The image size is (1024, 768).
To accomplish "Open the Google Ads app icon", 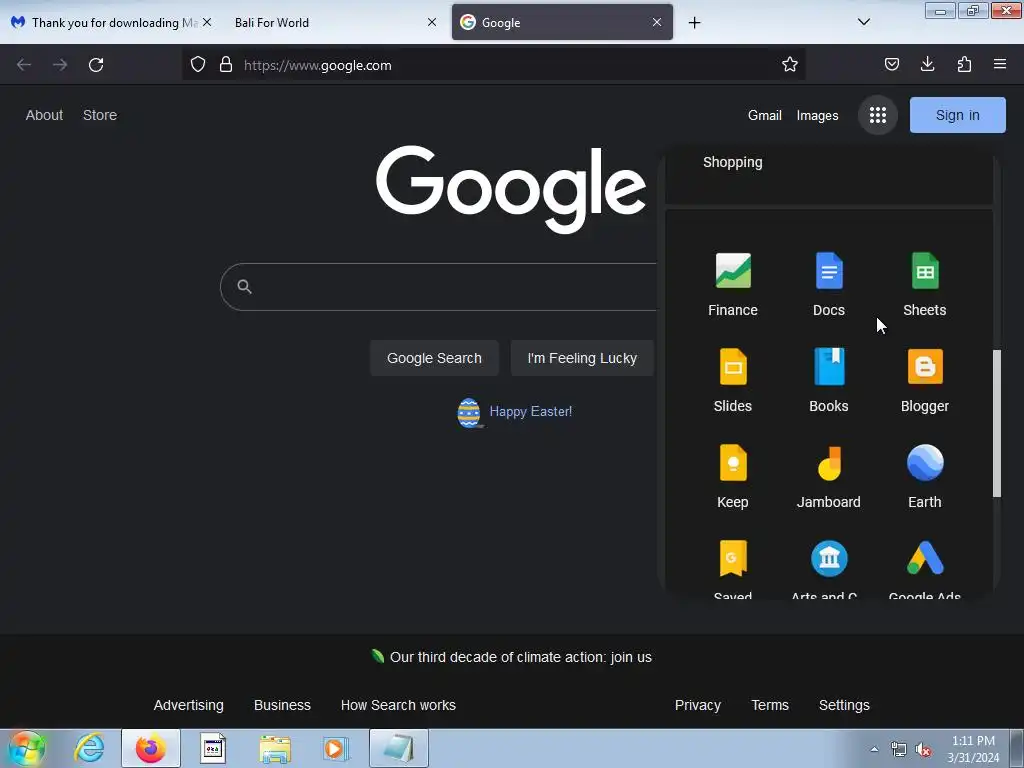I will click(x=925, y=558).
